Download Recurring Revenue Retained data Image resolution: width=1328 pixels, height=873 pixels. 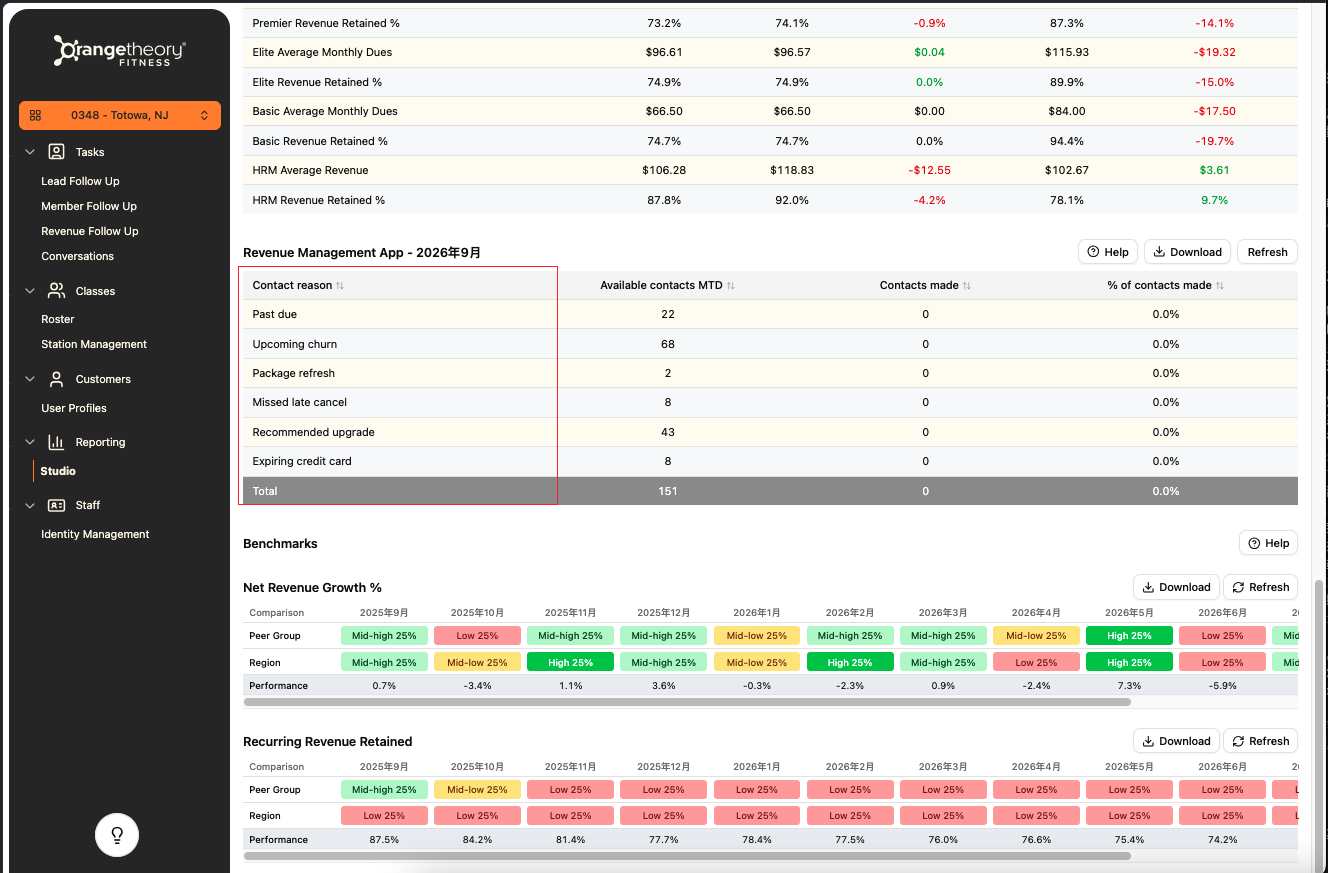click(x=1176, y=741)
